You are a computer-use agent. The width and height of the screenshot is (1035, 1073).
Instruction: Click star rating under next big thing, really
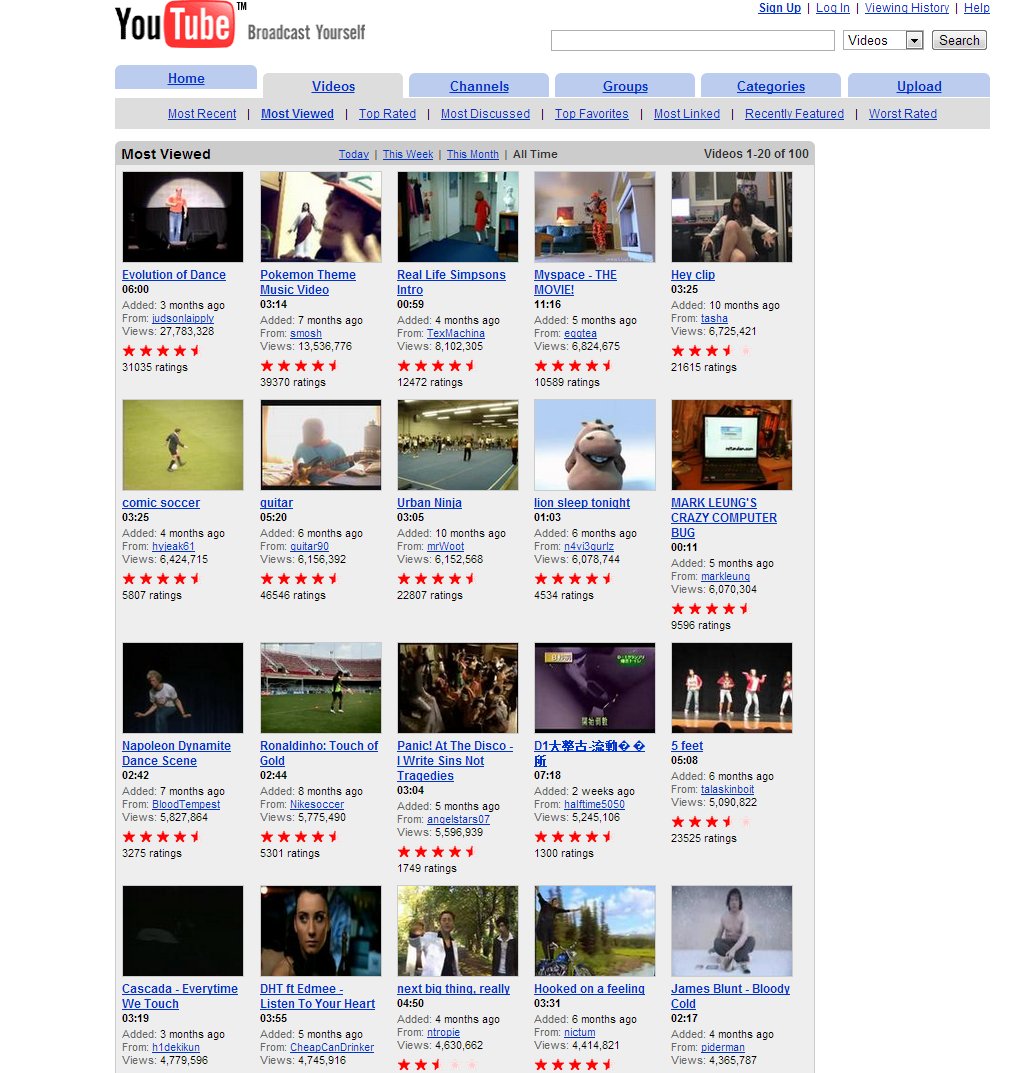pyautogui.click(x=437, y=1065)
